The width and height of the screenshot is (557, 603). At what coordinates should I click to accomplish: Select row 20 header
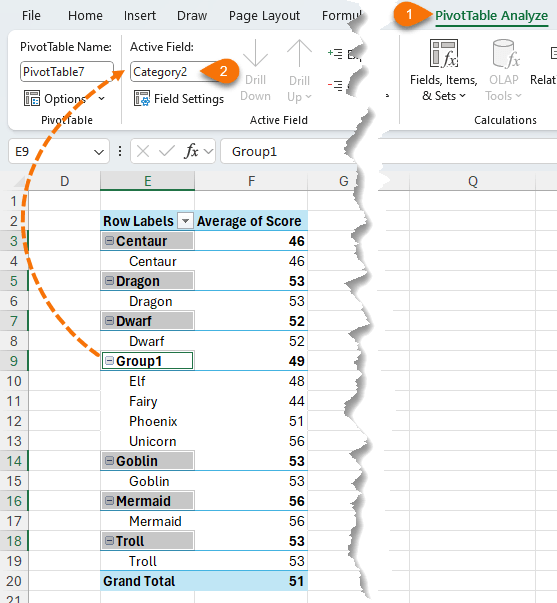14,581
